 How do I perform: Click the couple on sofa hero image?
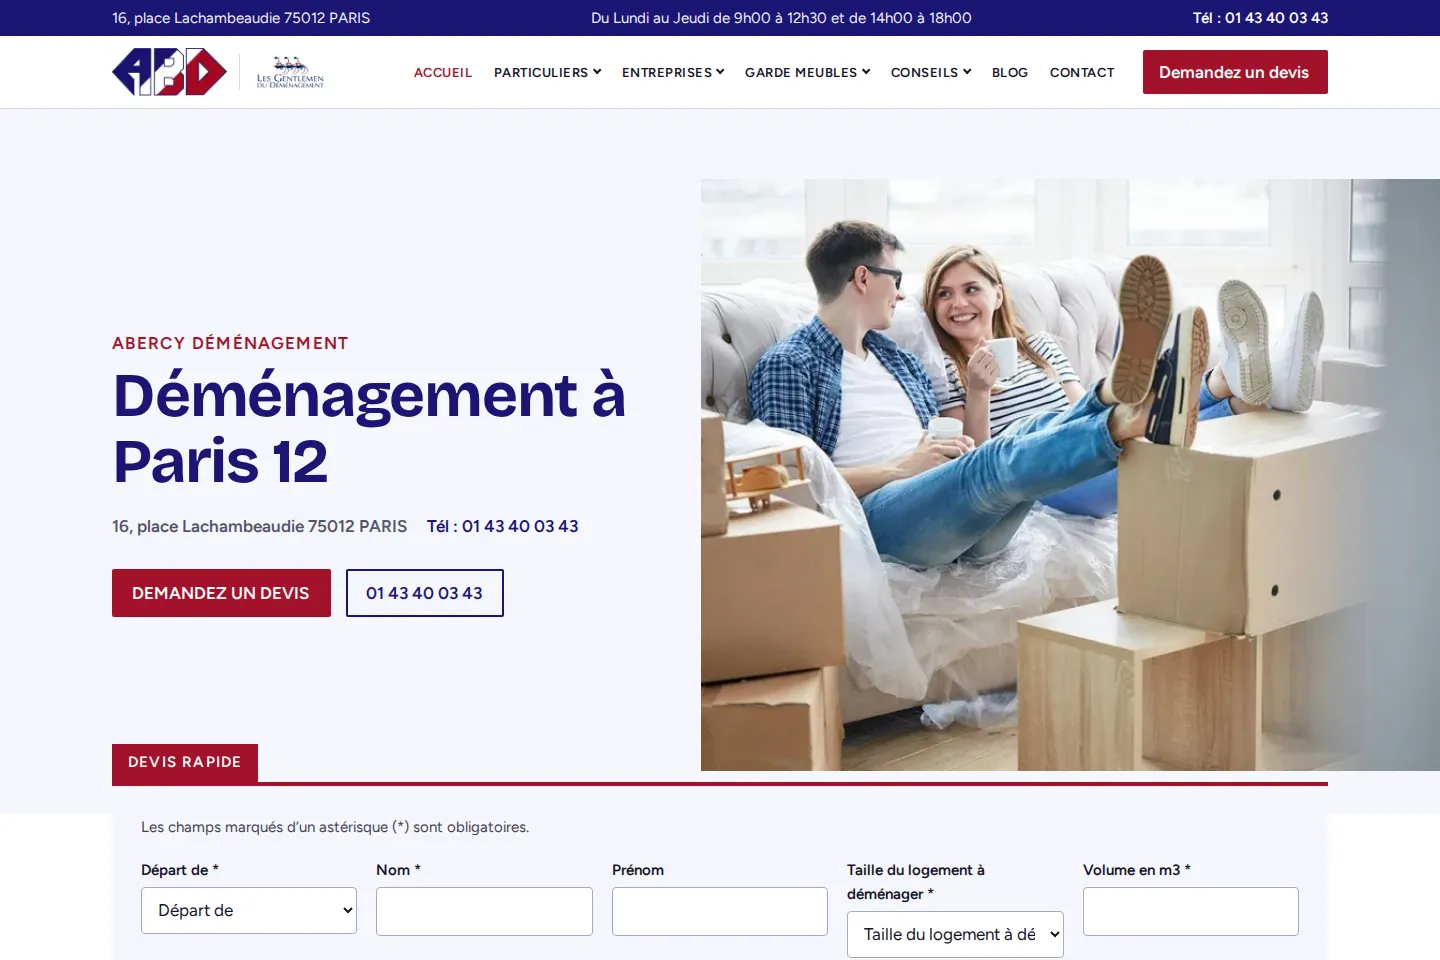pyautogui.click(x=1070, y=475)
